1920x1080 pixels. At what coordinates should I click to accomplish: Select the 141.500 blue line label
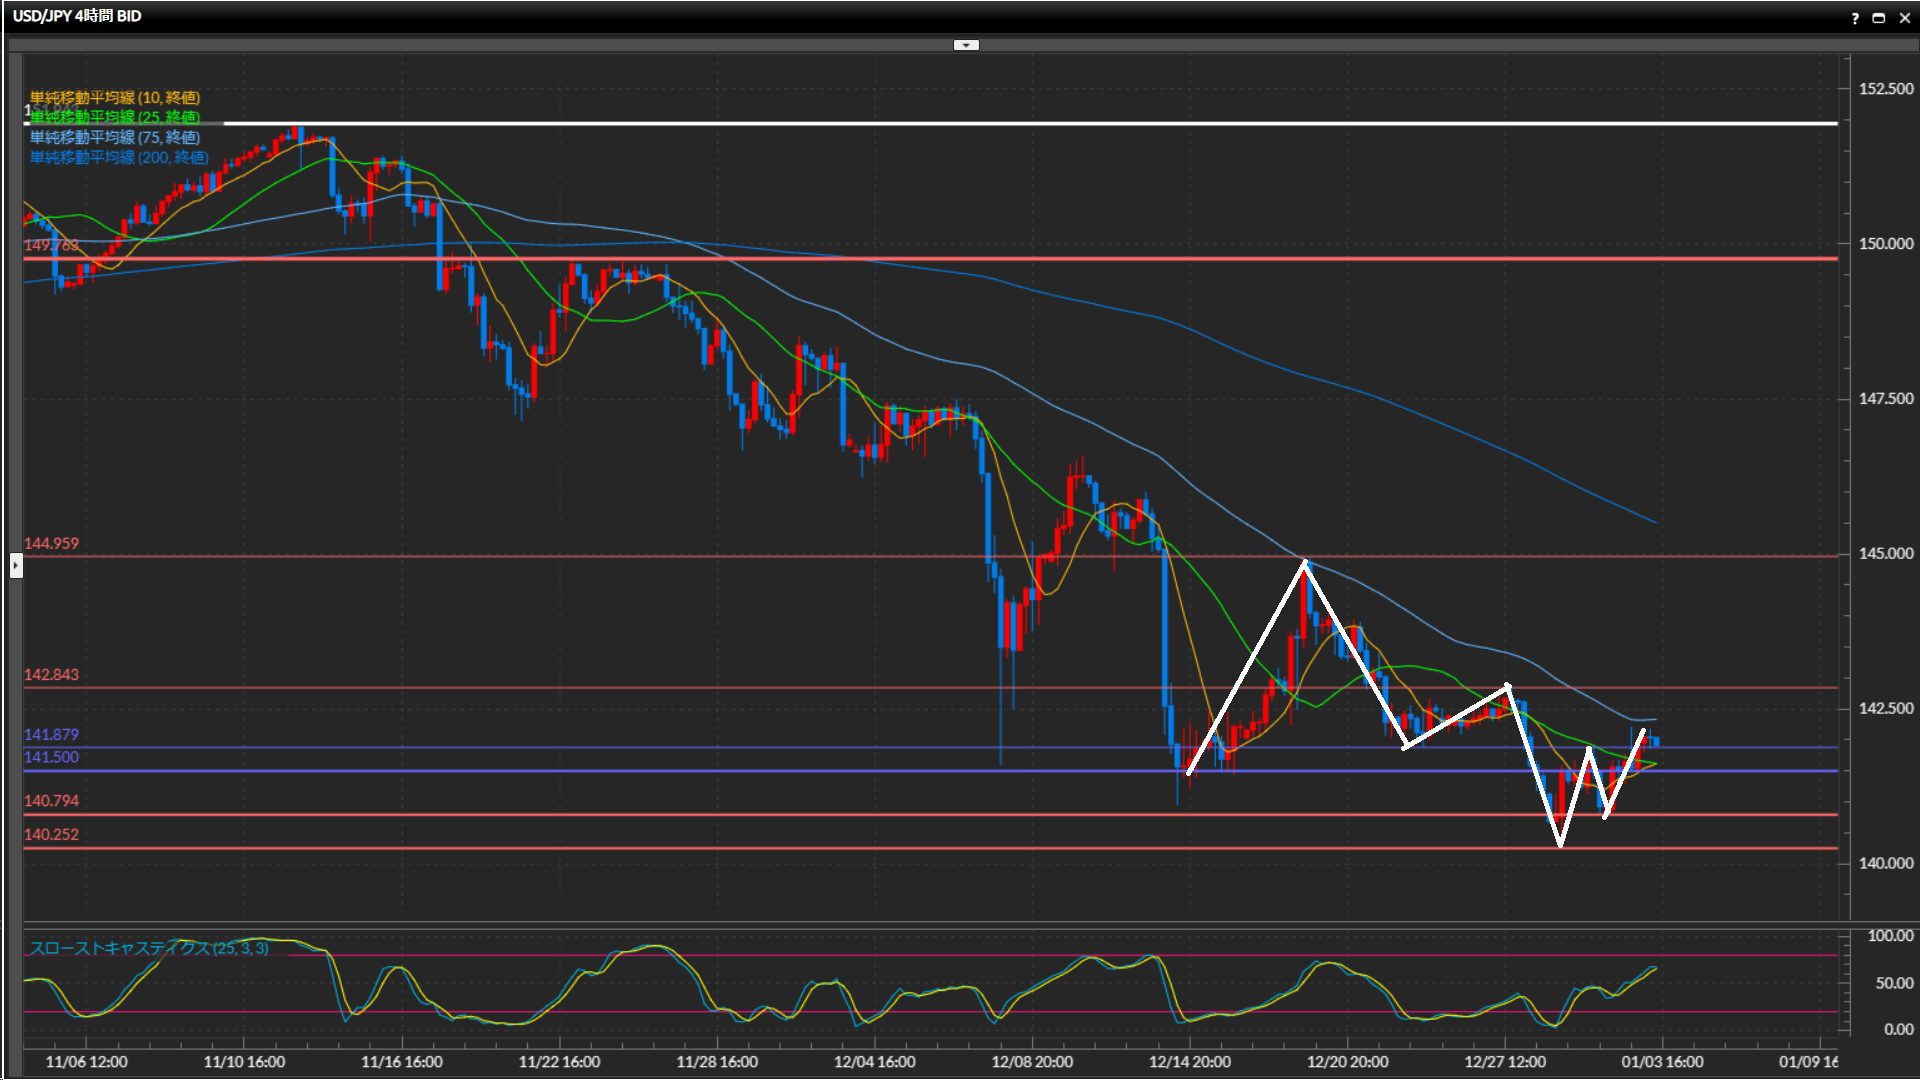51,757
